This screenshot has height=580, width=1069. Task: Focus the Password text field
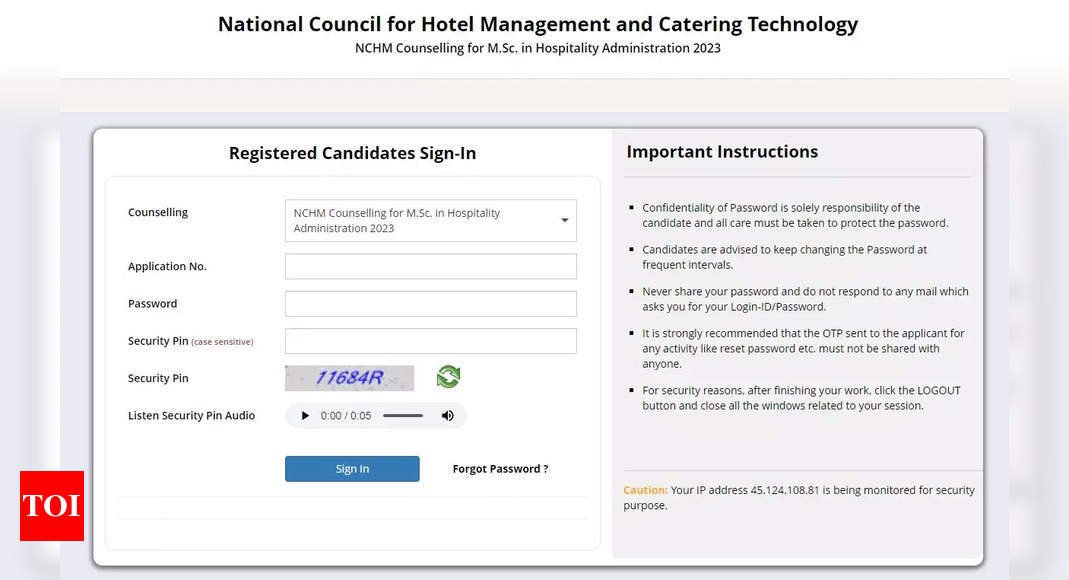click(431, 304)
